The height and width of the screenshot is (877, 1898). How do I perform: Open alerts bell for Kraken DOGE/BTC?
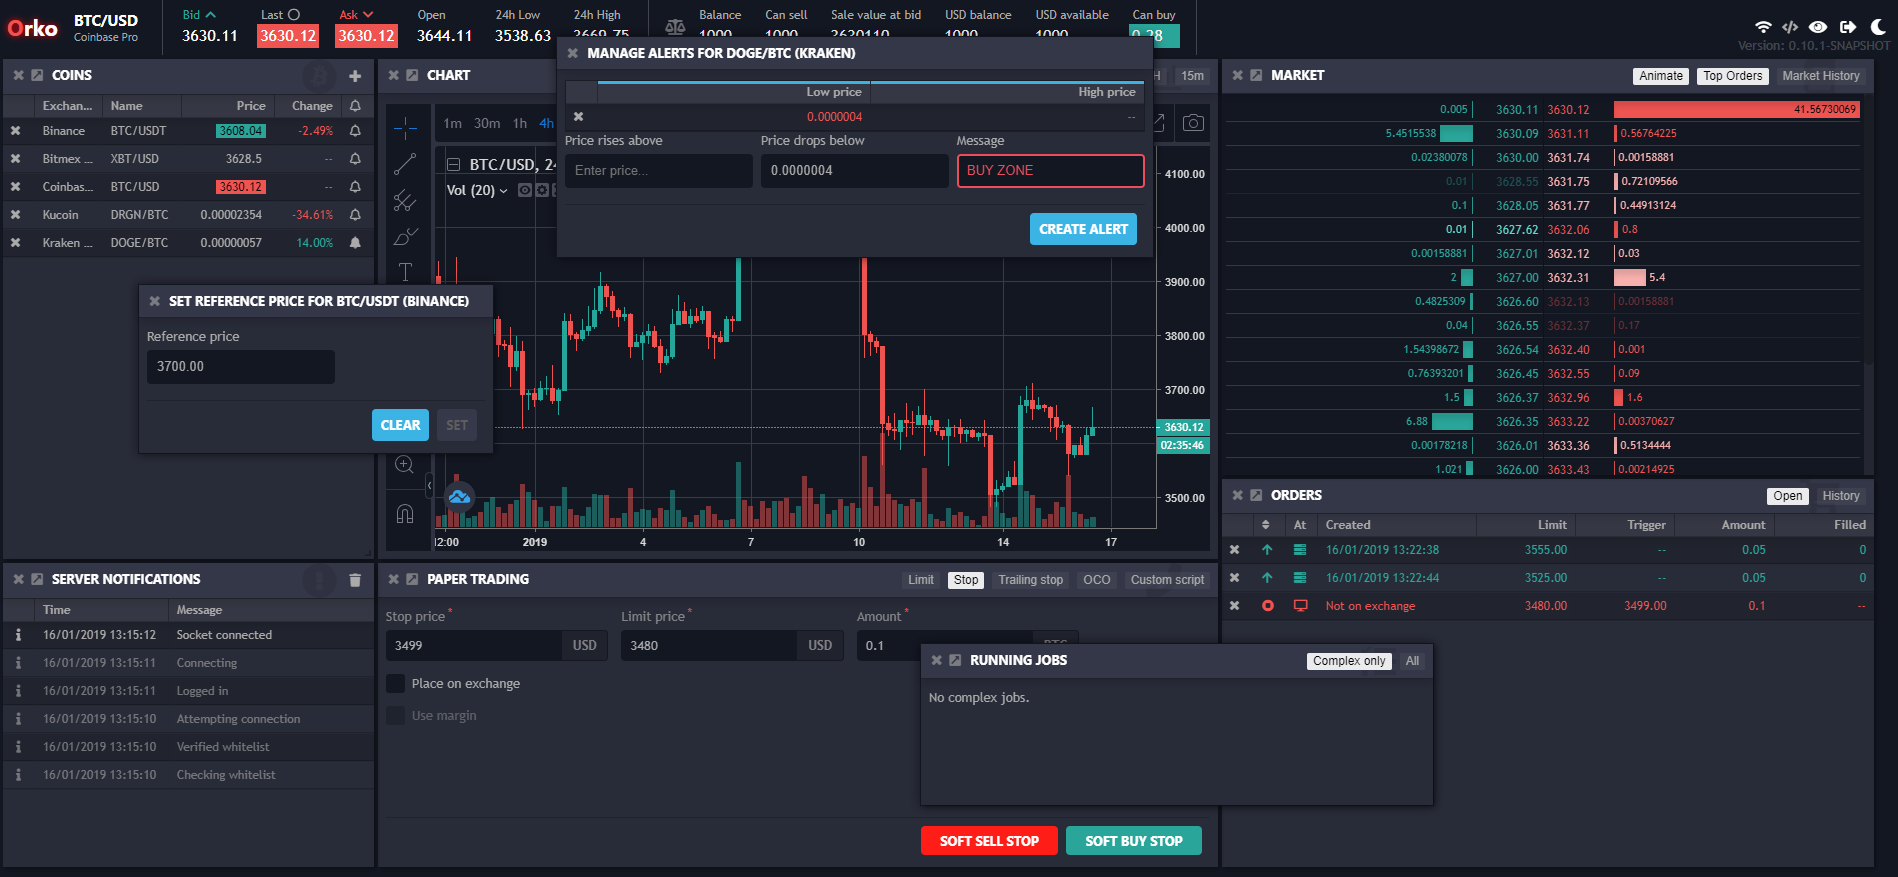pyautogui.click(x=355, y=243)
